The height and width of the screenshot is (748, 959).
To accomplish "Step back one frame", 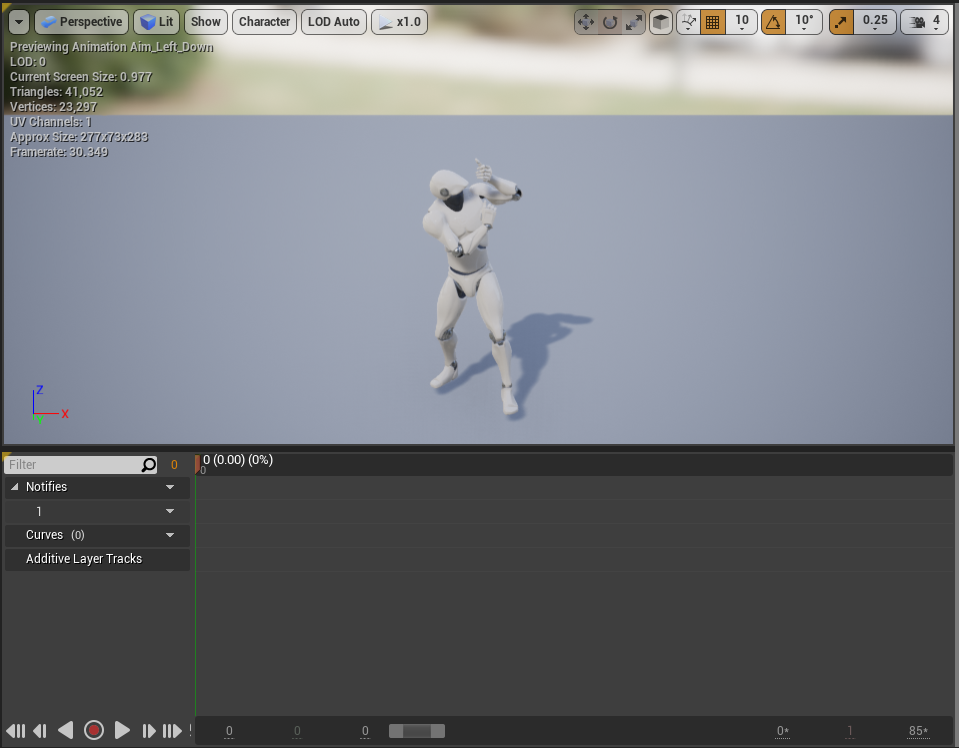I will [x=40, y=730].
